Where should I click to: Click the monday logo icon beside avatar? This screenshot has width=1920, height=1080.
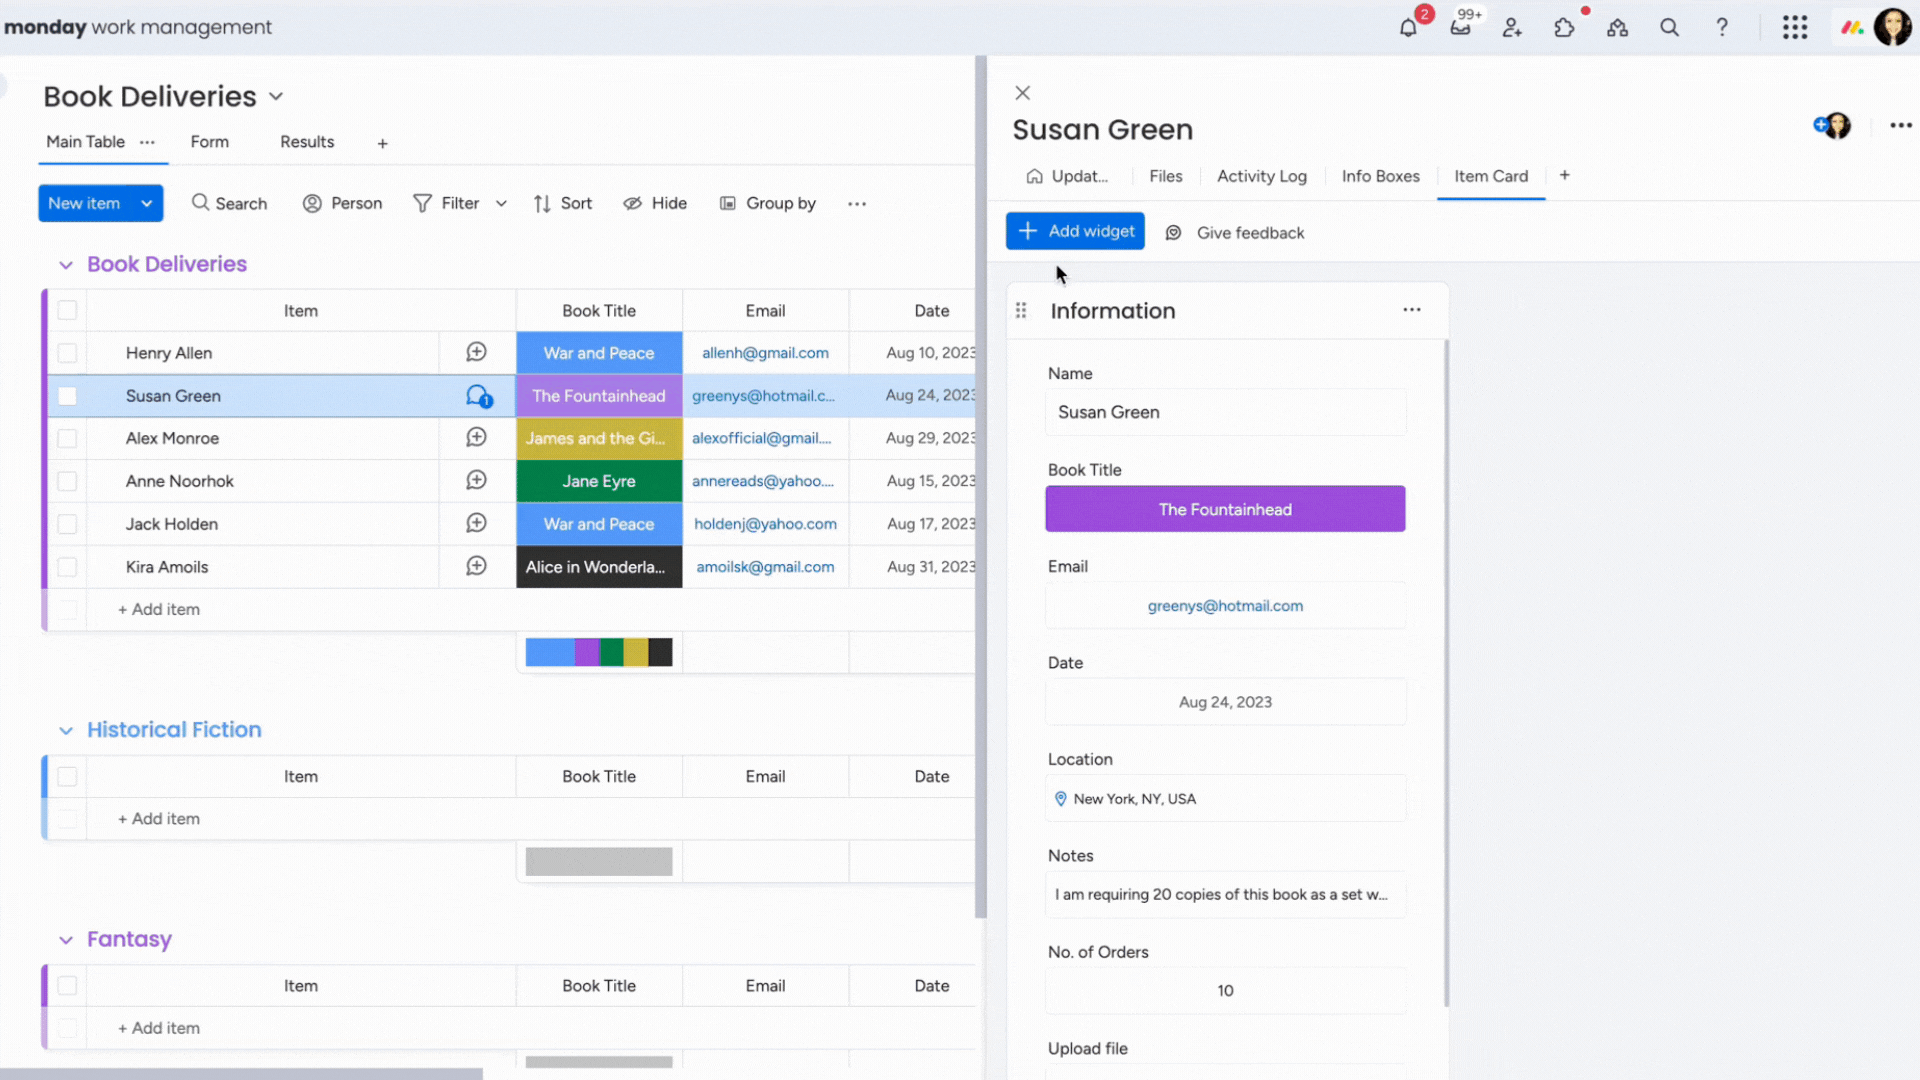click(1852, 28)
